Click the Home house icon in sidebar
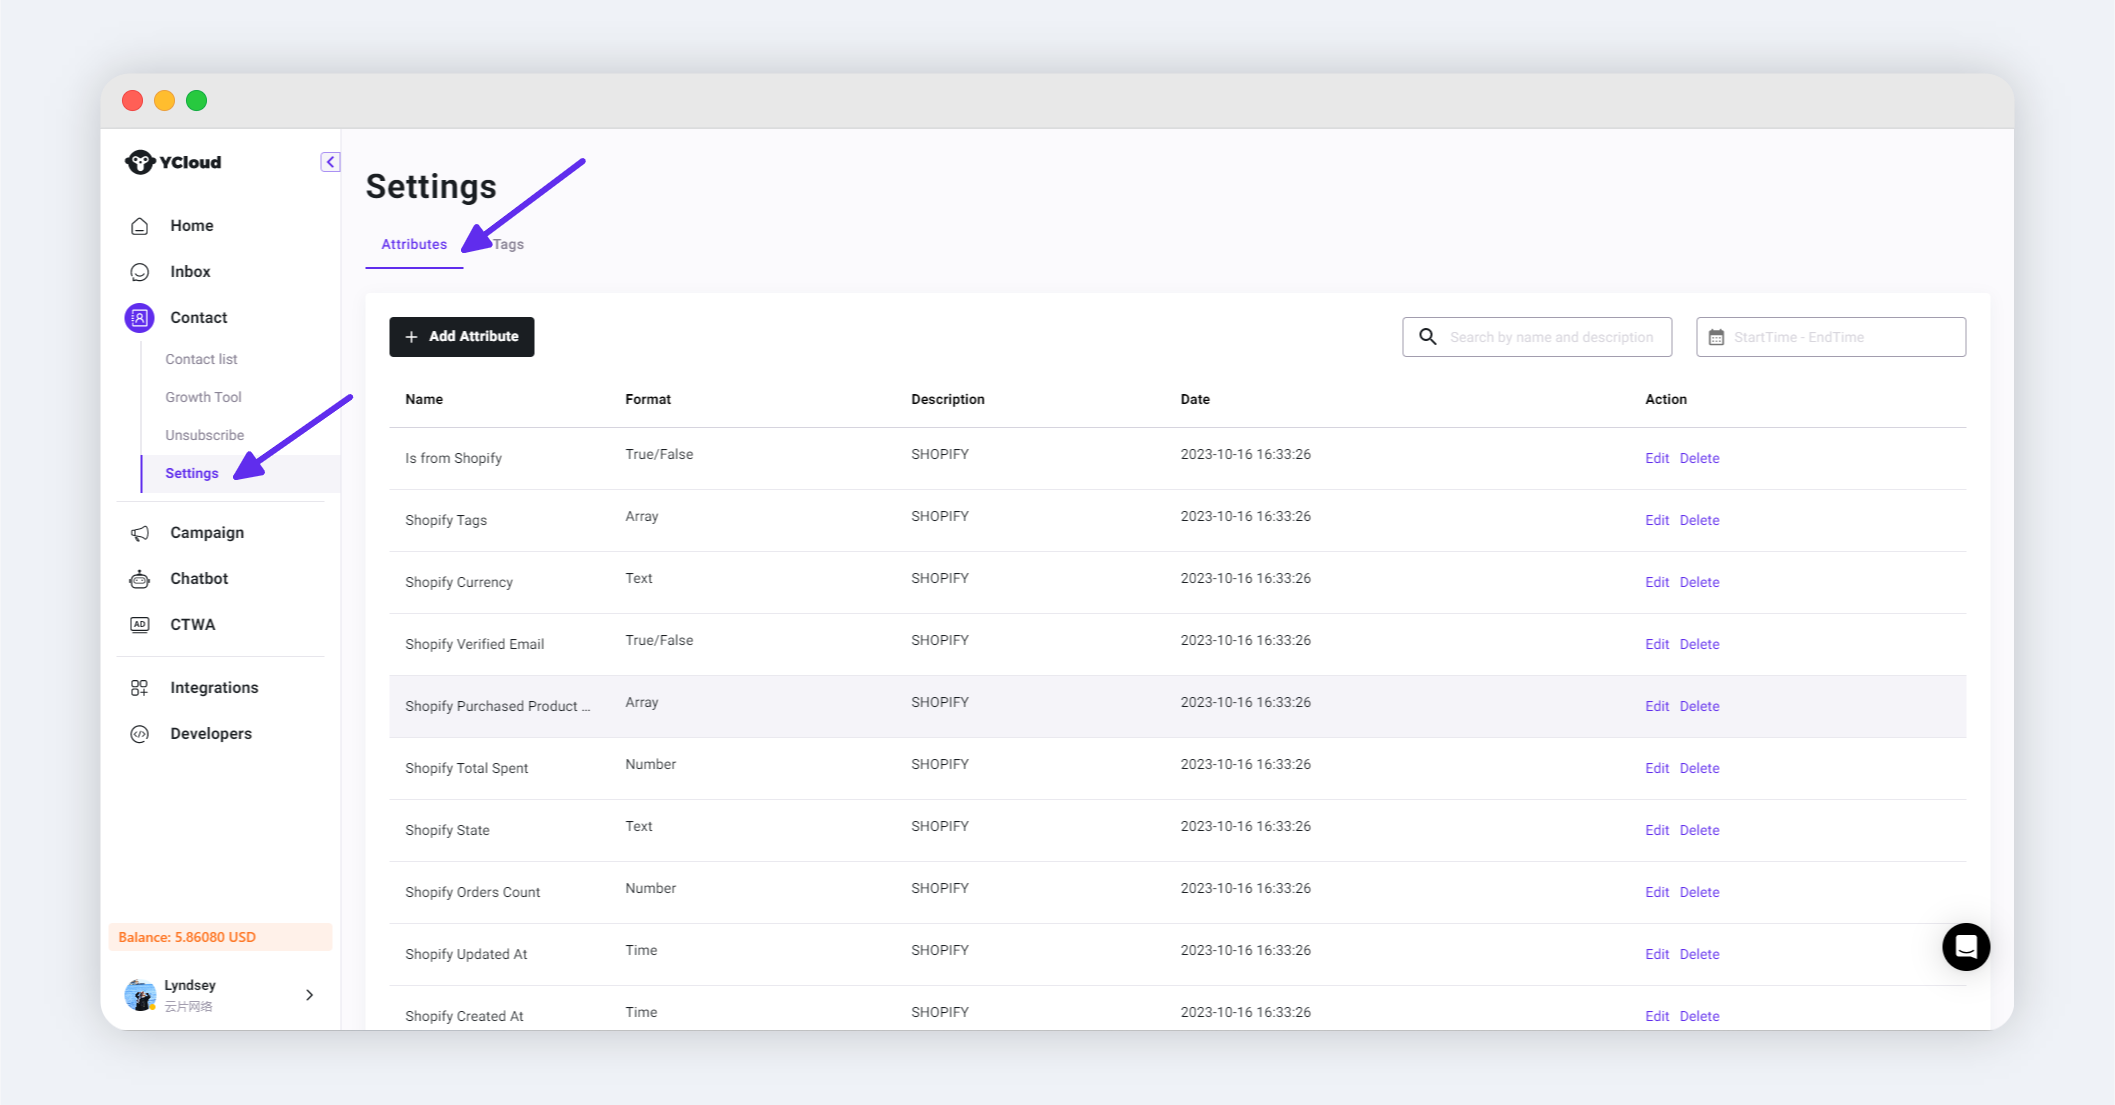This screenshot has height=1105, width=2115. click(140, 226)
